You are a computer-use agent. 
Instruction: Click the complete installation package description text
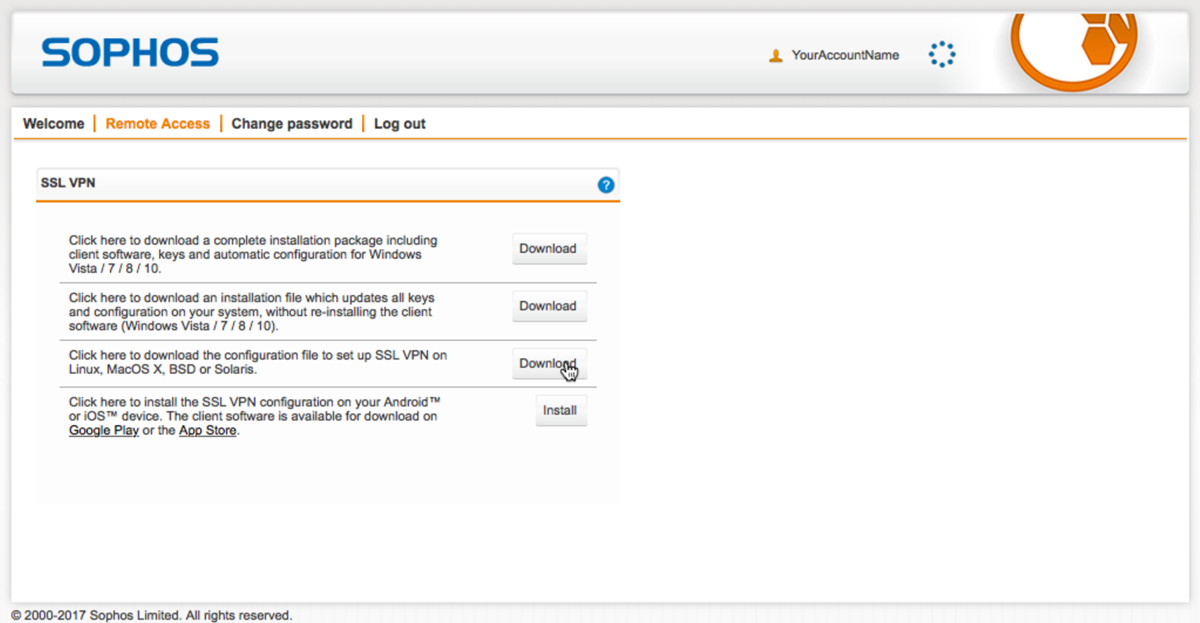(x=253, y=255)
